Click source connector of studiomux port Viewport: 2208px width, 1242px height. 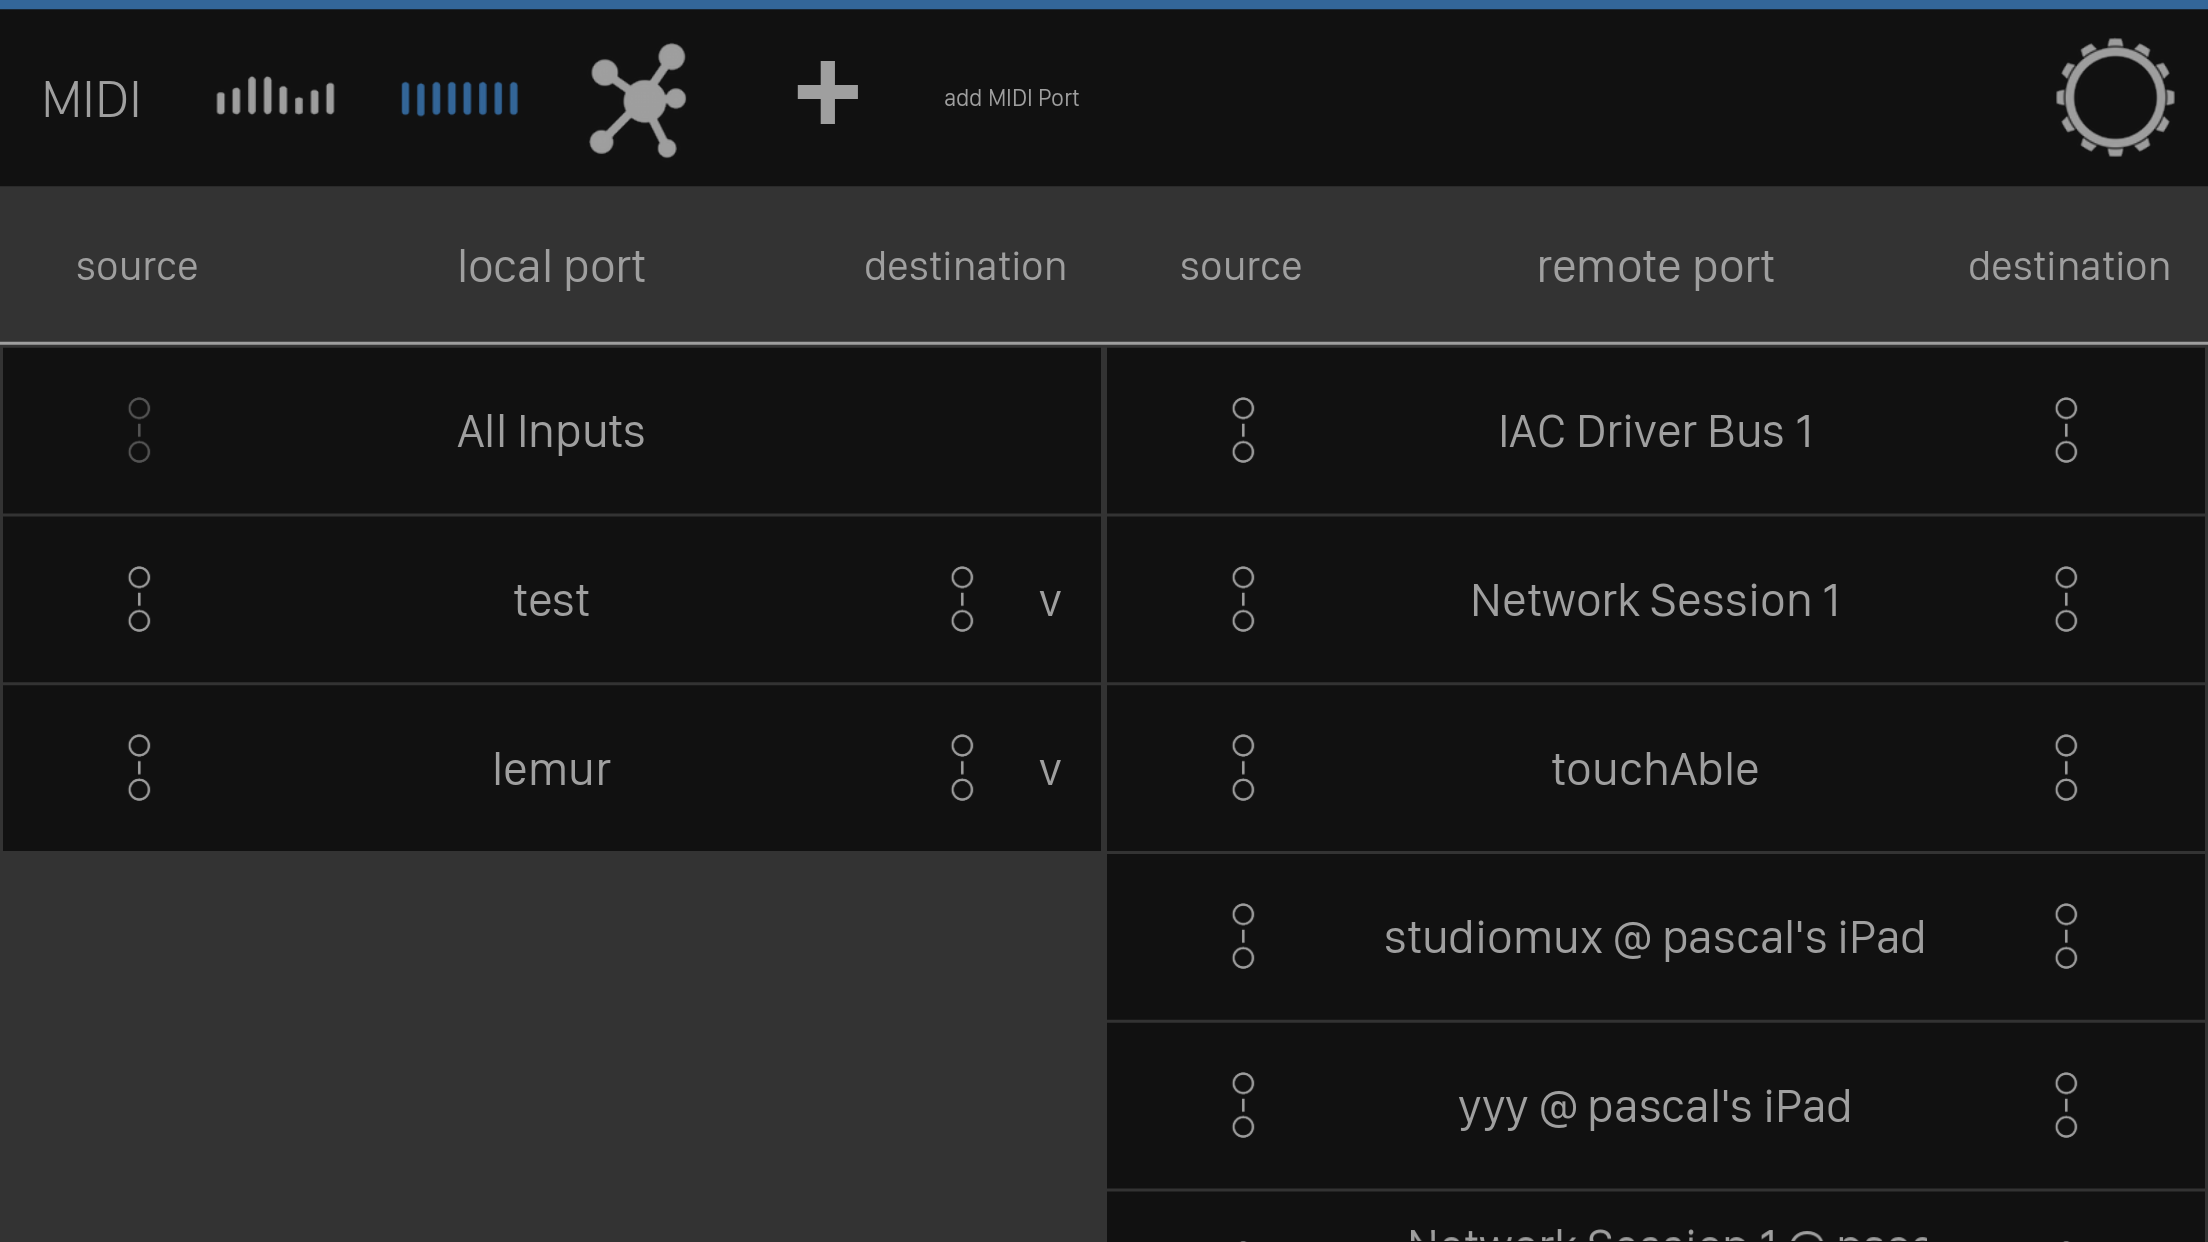tap(1243, 937)
